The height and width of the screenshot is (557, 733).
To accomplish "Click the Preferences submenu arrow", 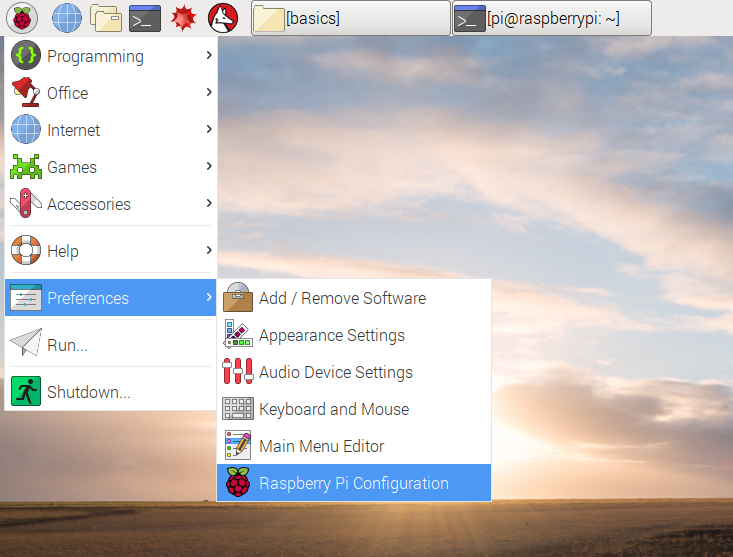I will [x=209, y=297].
